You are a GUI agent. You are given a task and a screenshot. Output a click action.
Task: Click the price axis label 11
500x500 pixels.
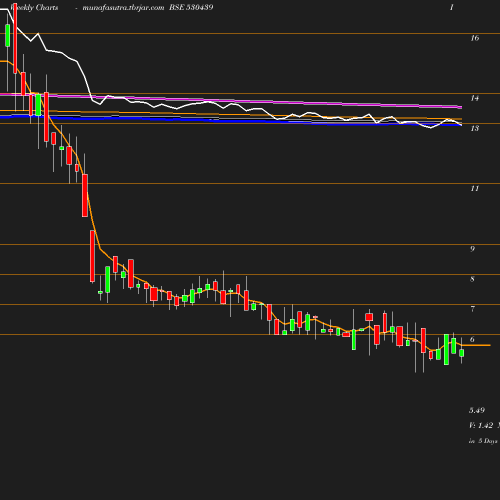(475, 188)
